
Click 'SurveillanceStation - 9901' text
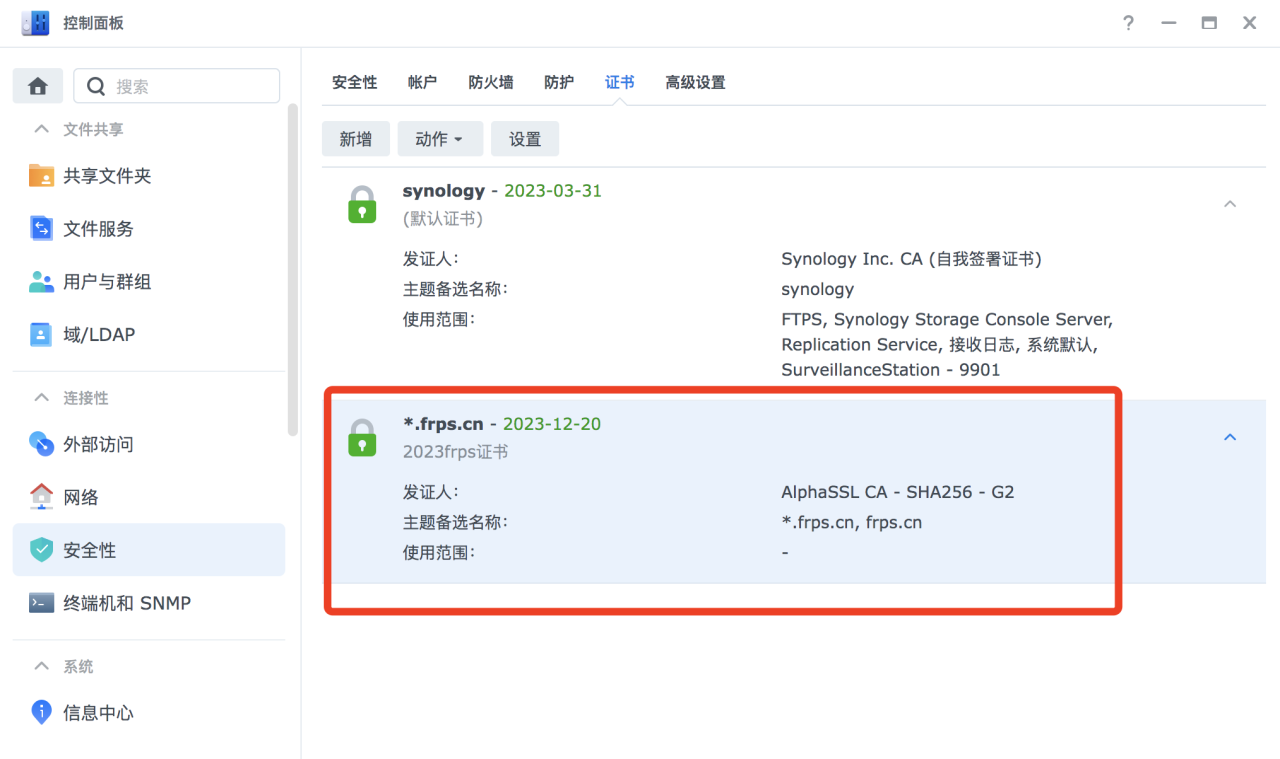pyautogui.click(x=891, y=370)
